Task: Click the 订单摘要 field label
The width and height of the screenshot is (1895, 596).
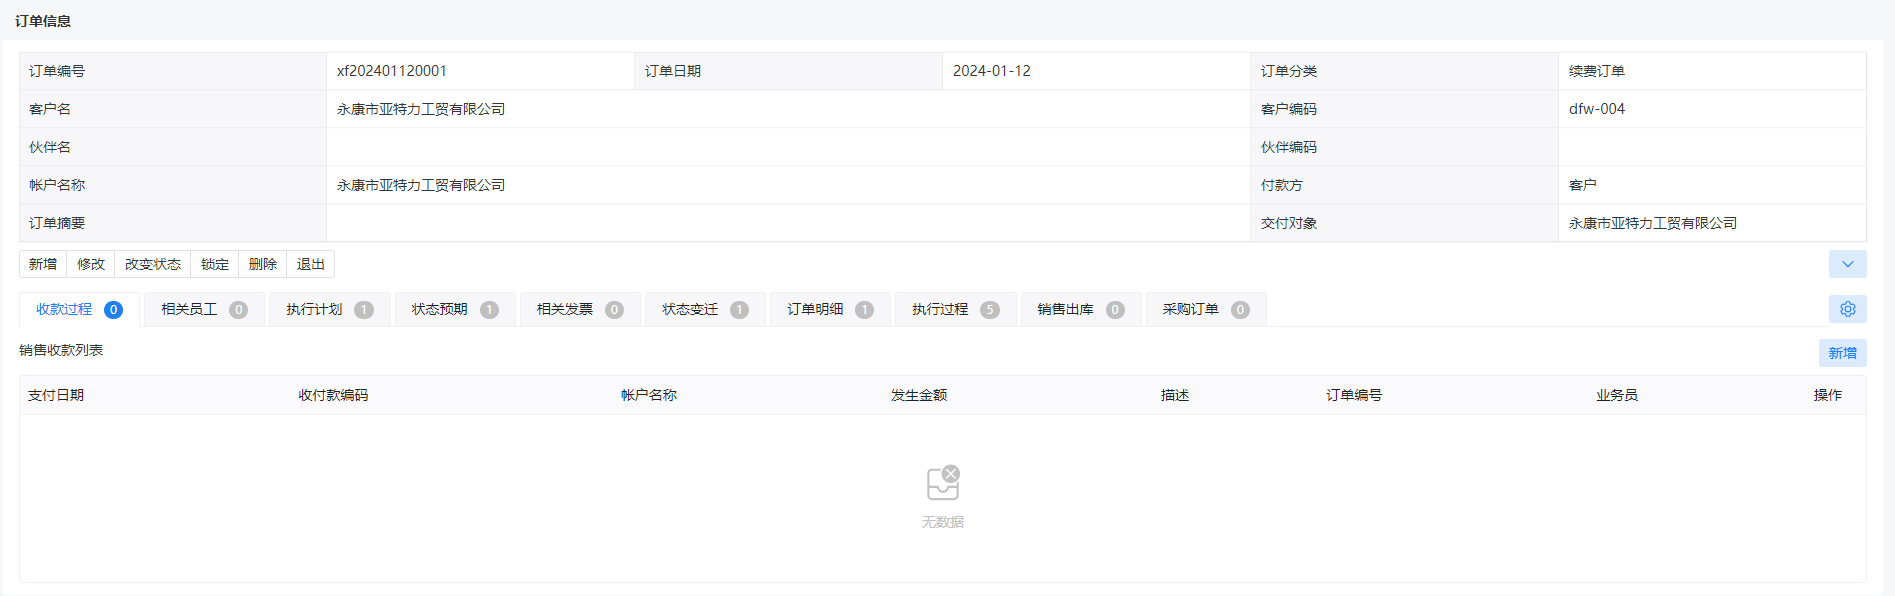Action: coord(57,223)
